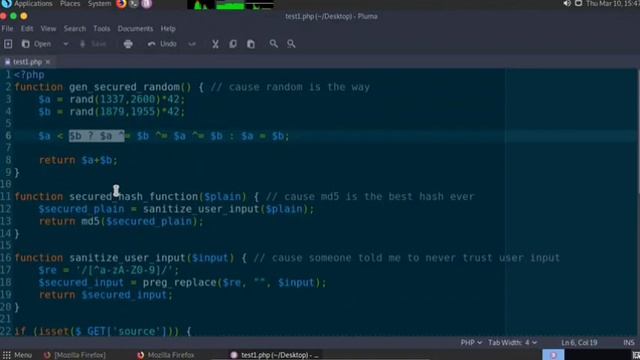Save the current document
The height and width of the screenshot is (360, 640).
(93, 44)
